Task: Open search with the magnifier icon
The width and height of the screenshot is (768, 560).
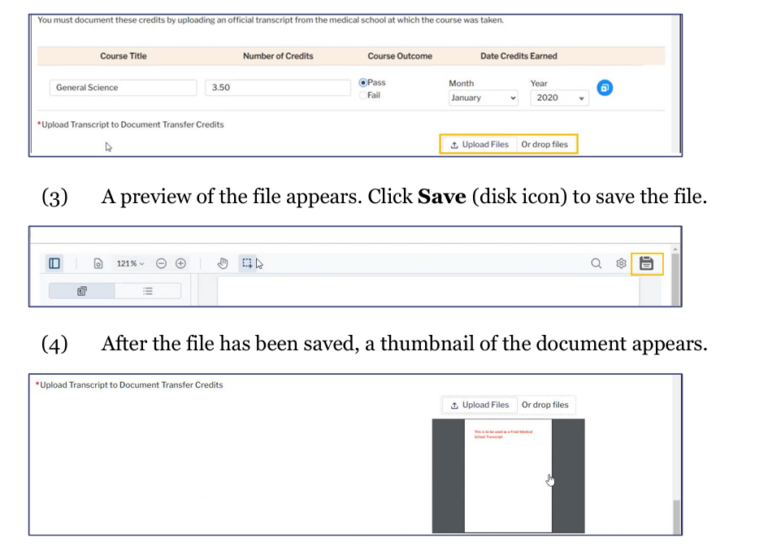Action: click(596, 264)
